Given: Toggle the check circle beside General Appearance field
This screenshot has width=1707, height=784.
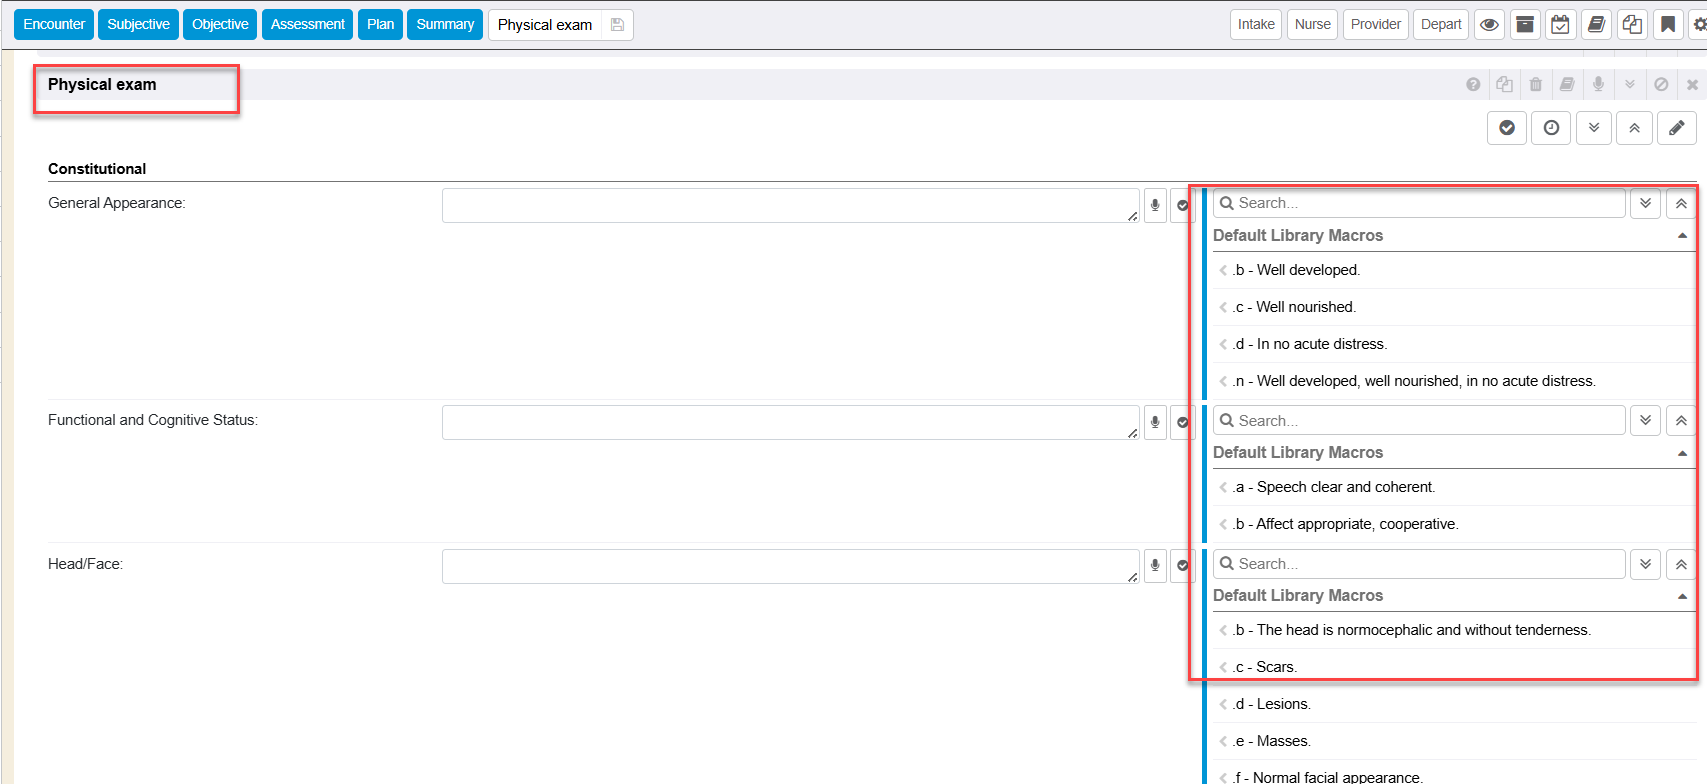Looking at the screenshot, I should (1182, 205).
